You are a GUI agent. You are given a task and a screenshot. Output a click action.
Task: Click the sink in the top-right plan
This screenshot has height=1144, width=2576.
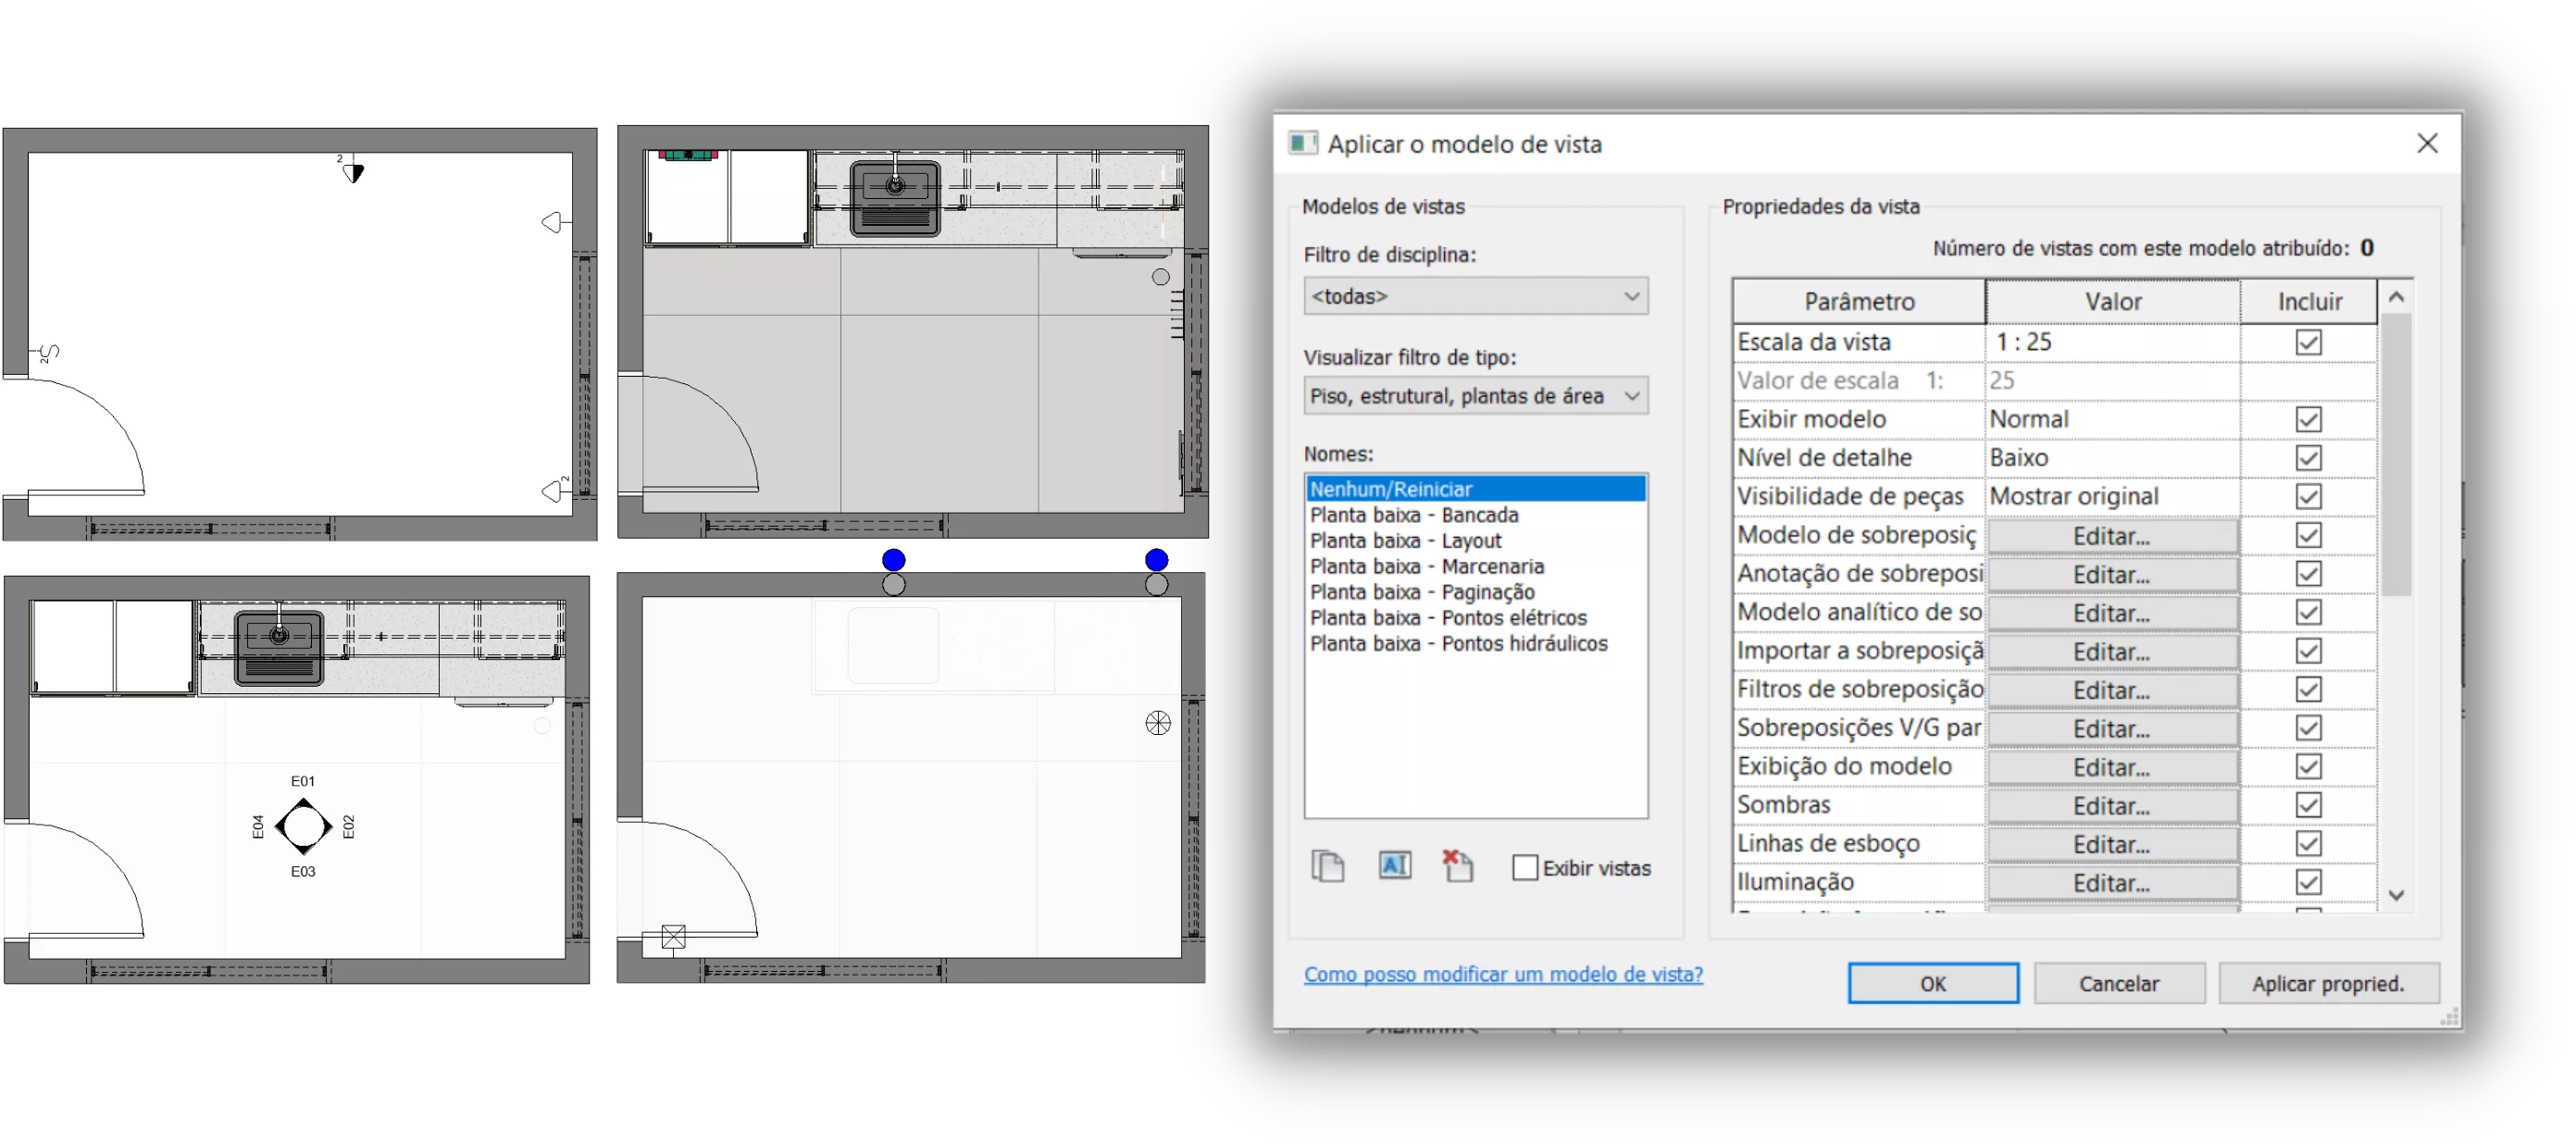click(895, 198)
